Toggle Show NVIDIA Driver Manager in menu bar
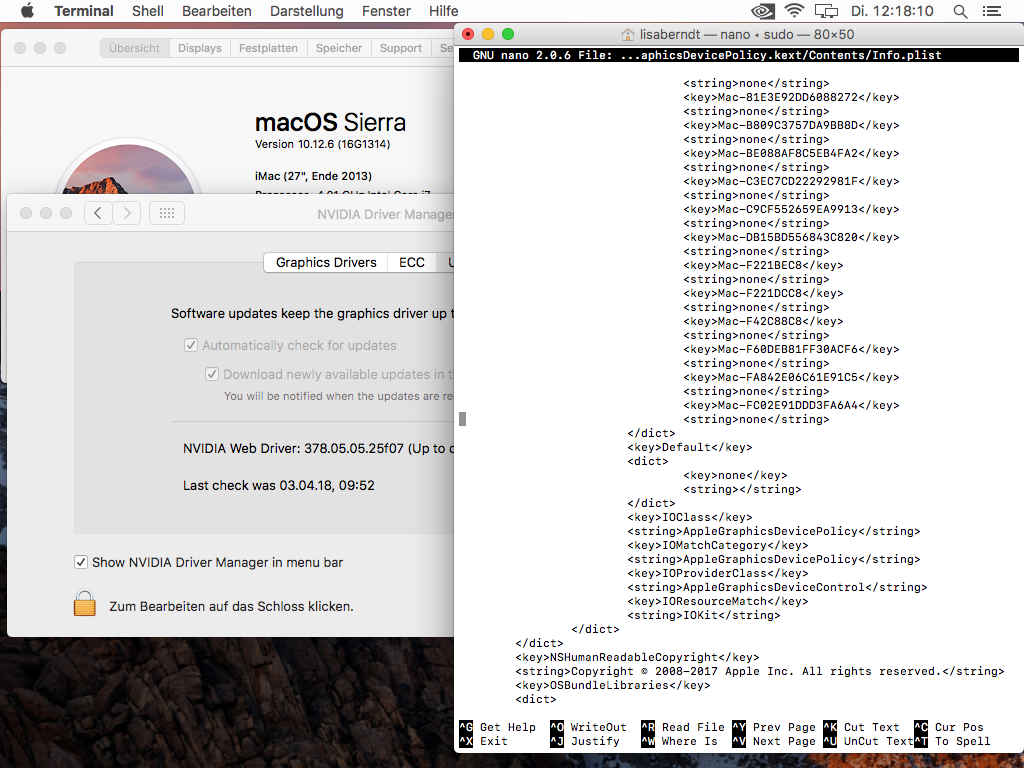1024x768 pixels. click(x=81, y=562)
